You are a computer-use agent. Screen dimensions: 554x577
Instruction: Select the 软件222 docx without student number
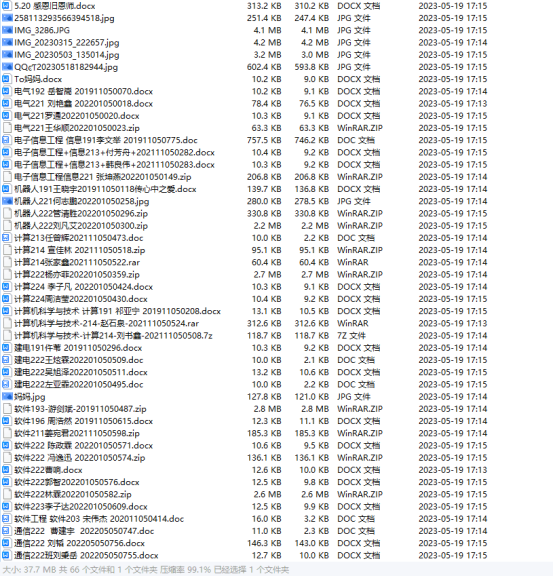pyautogui.click(x=48, y=470)
